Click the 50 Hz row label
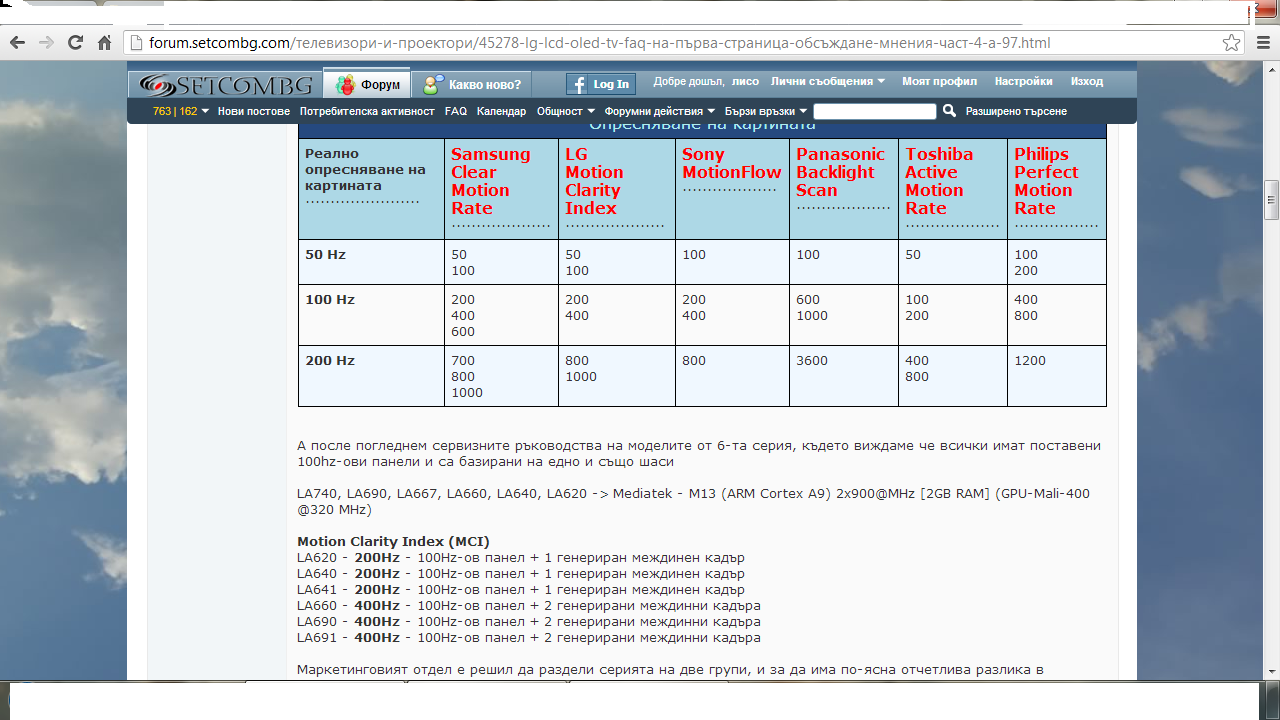 click(x=325, y=255)
